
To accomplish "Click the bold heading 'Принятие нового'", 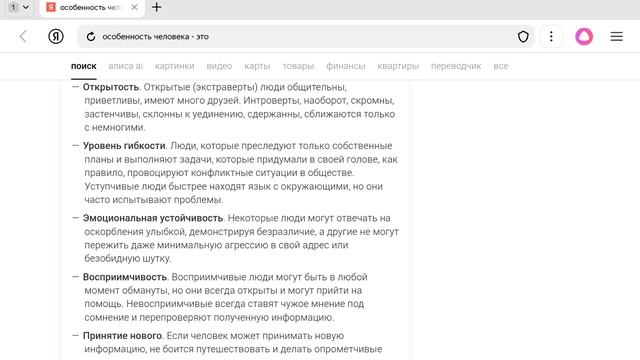I will coord(122,336).
